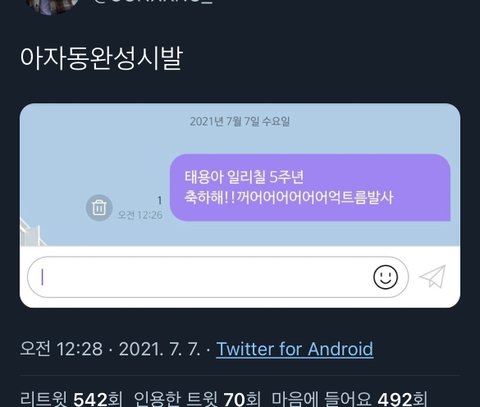View the 492 likes list

[x=349, y=399]
